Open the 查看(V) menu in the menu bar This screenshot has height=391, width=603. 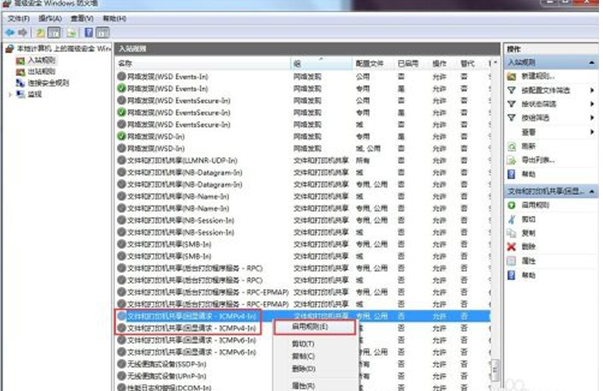[x=82, y=18]
